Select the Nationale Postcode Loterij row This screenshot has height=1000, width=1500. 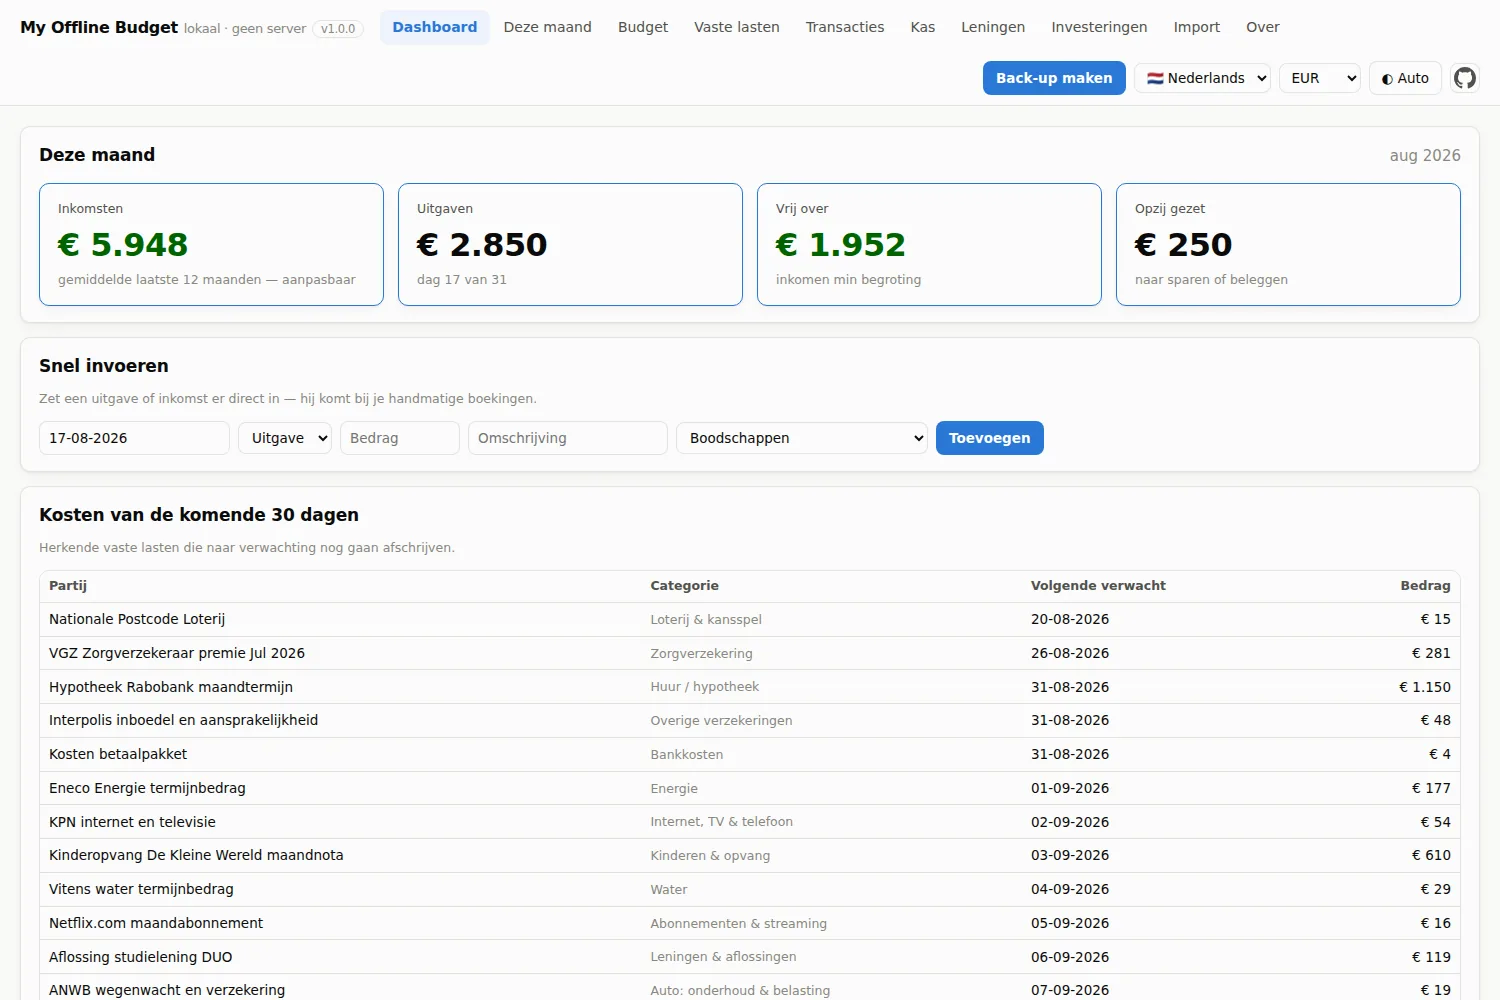[x=750, y=619]
